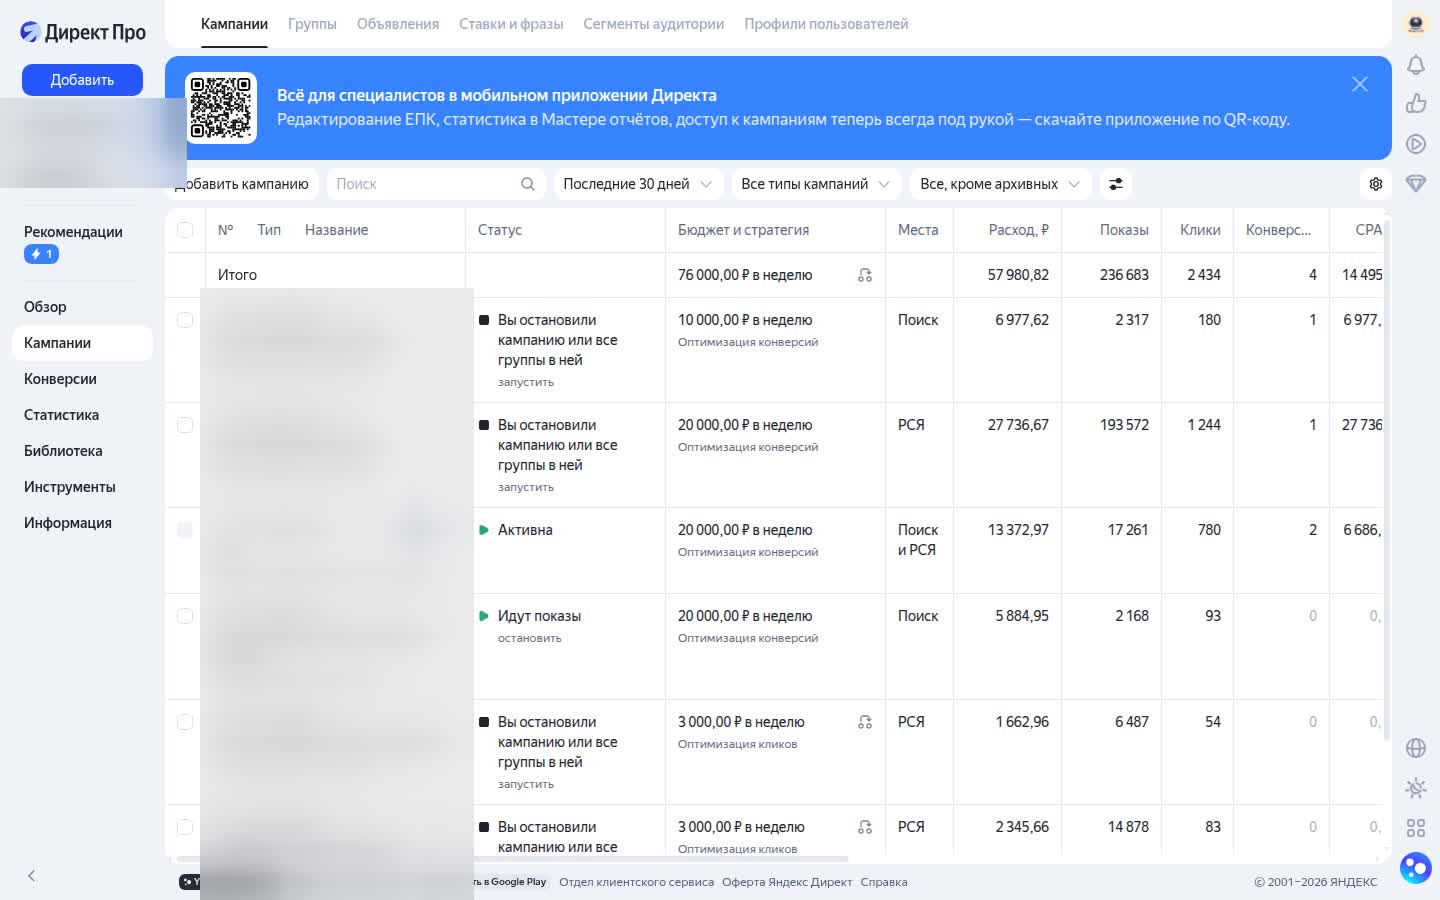Screen dimensions: 1440x900
Task: Open Рекомендации in the left menu
Action: (73, 232)
